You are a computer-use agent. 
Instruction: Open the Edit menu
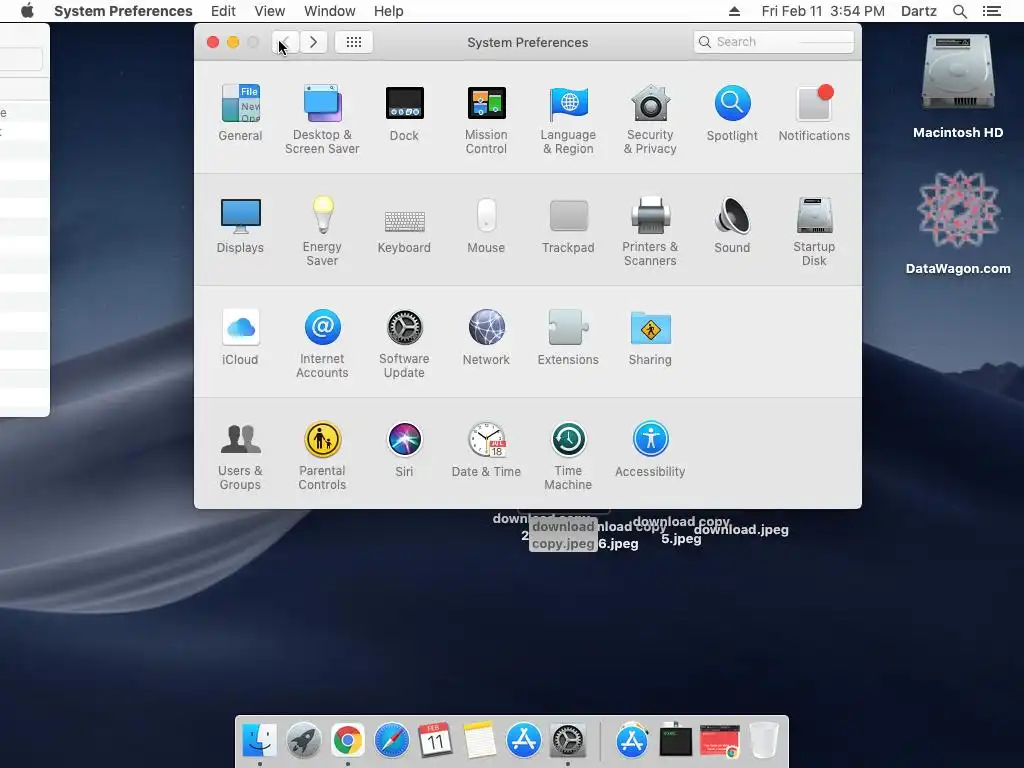(223, 11)
